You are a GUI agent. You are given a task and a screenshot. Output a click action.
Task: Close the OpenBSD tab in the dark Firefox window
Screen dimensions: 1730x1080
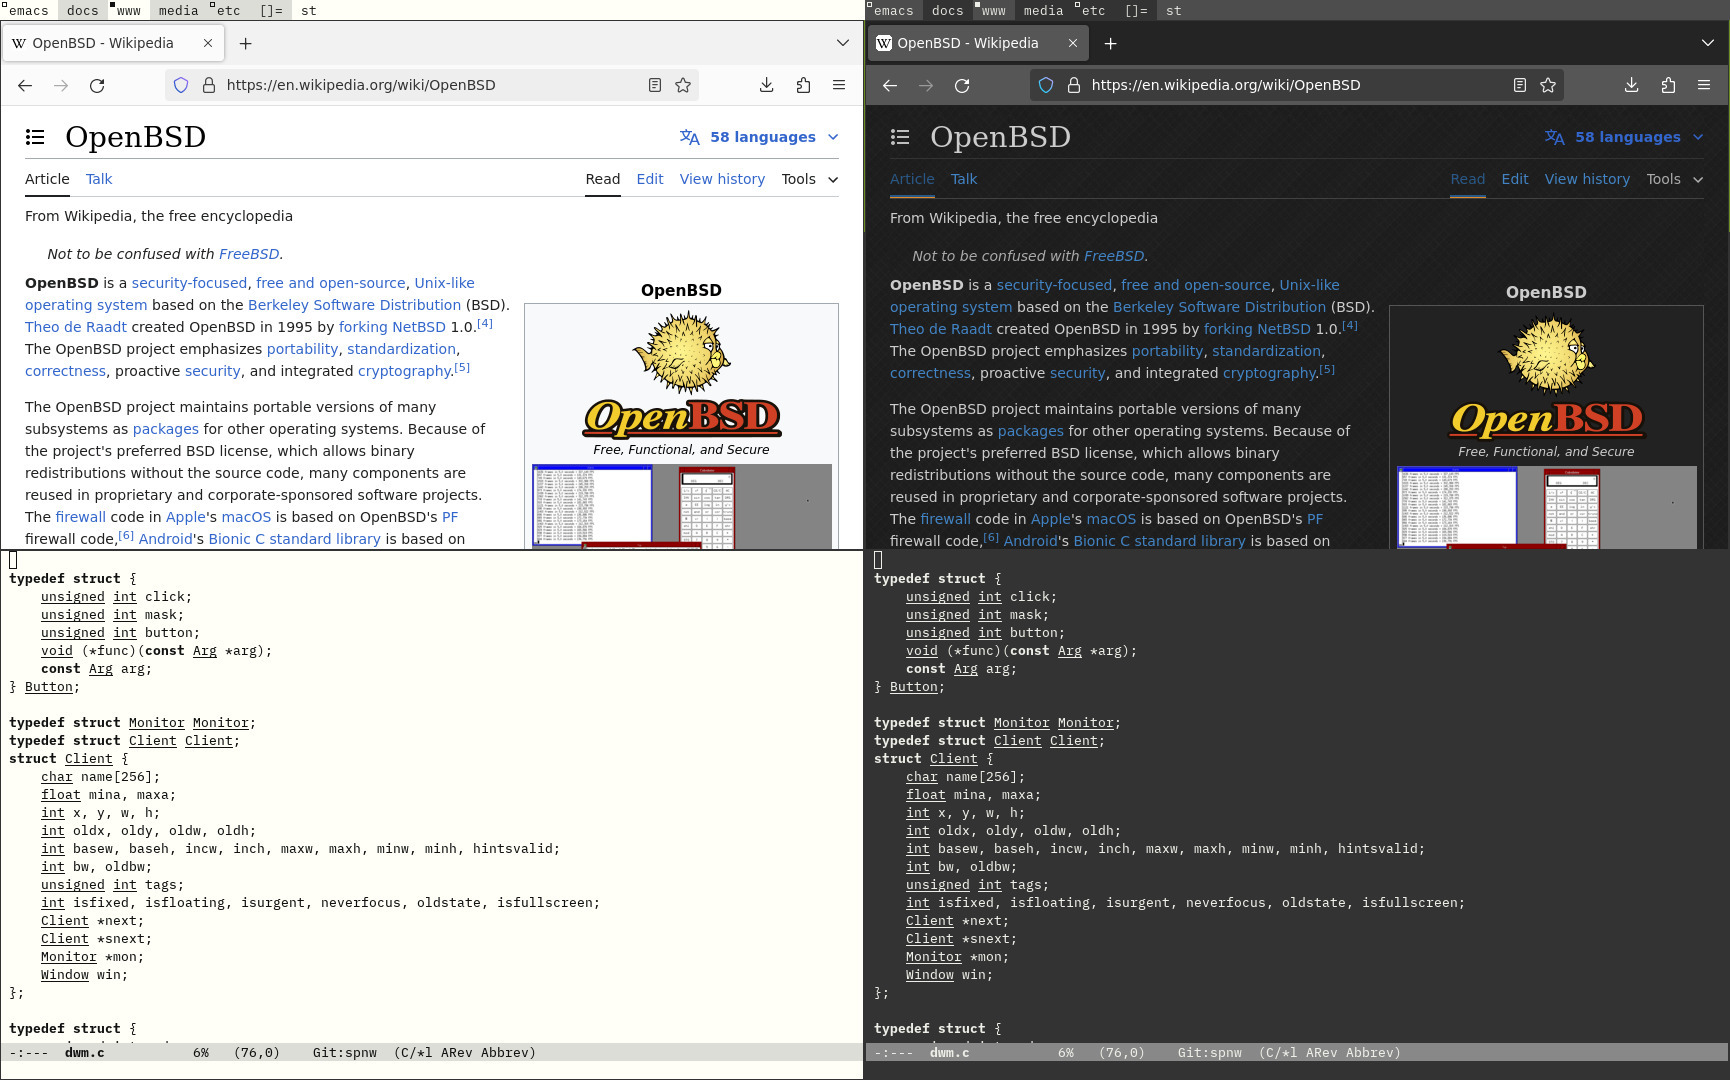tap(1073, 43)
